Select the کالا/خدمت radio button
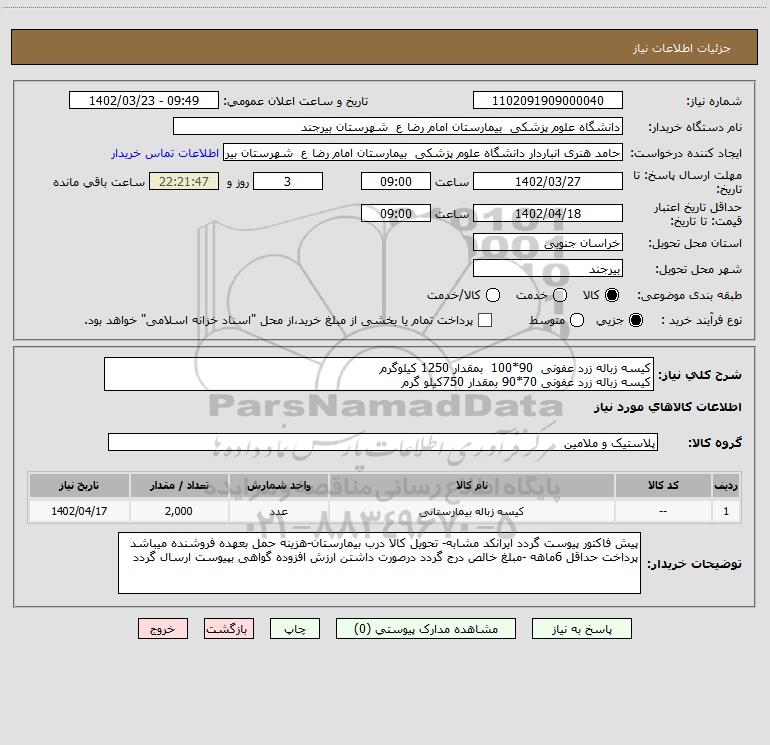This screenshot has height=745, width=770. [x=493, y=295]
